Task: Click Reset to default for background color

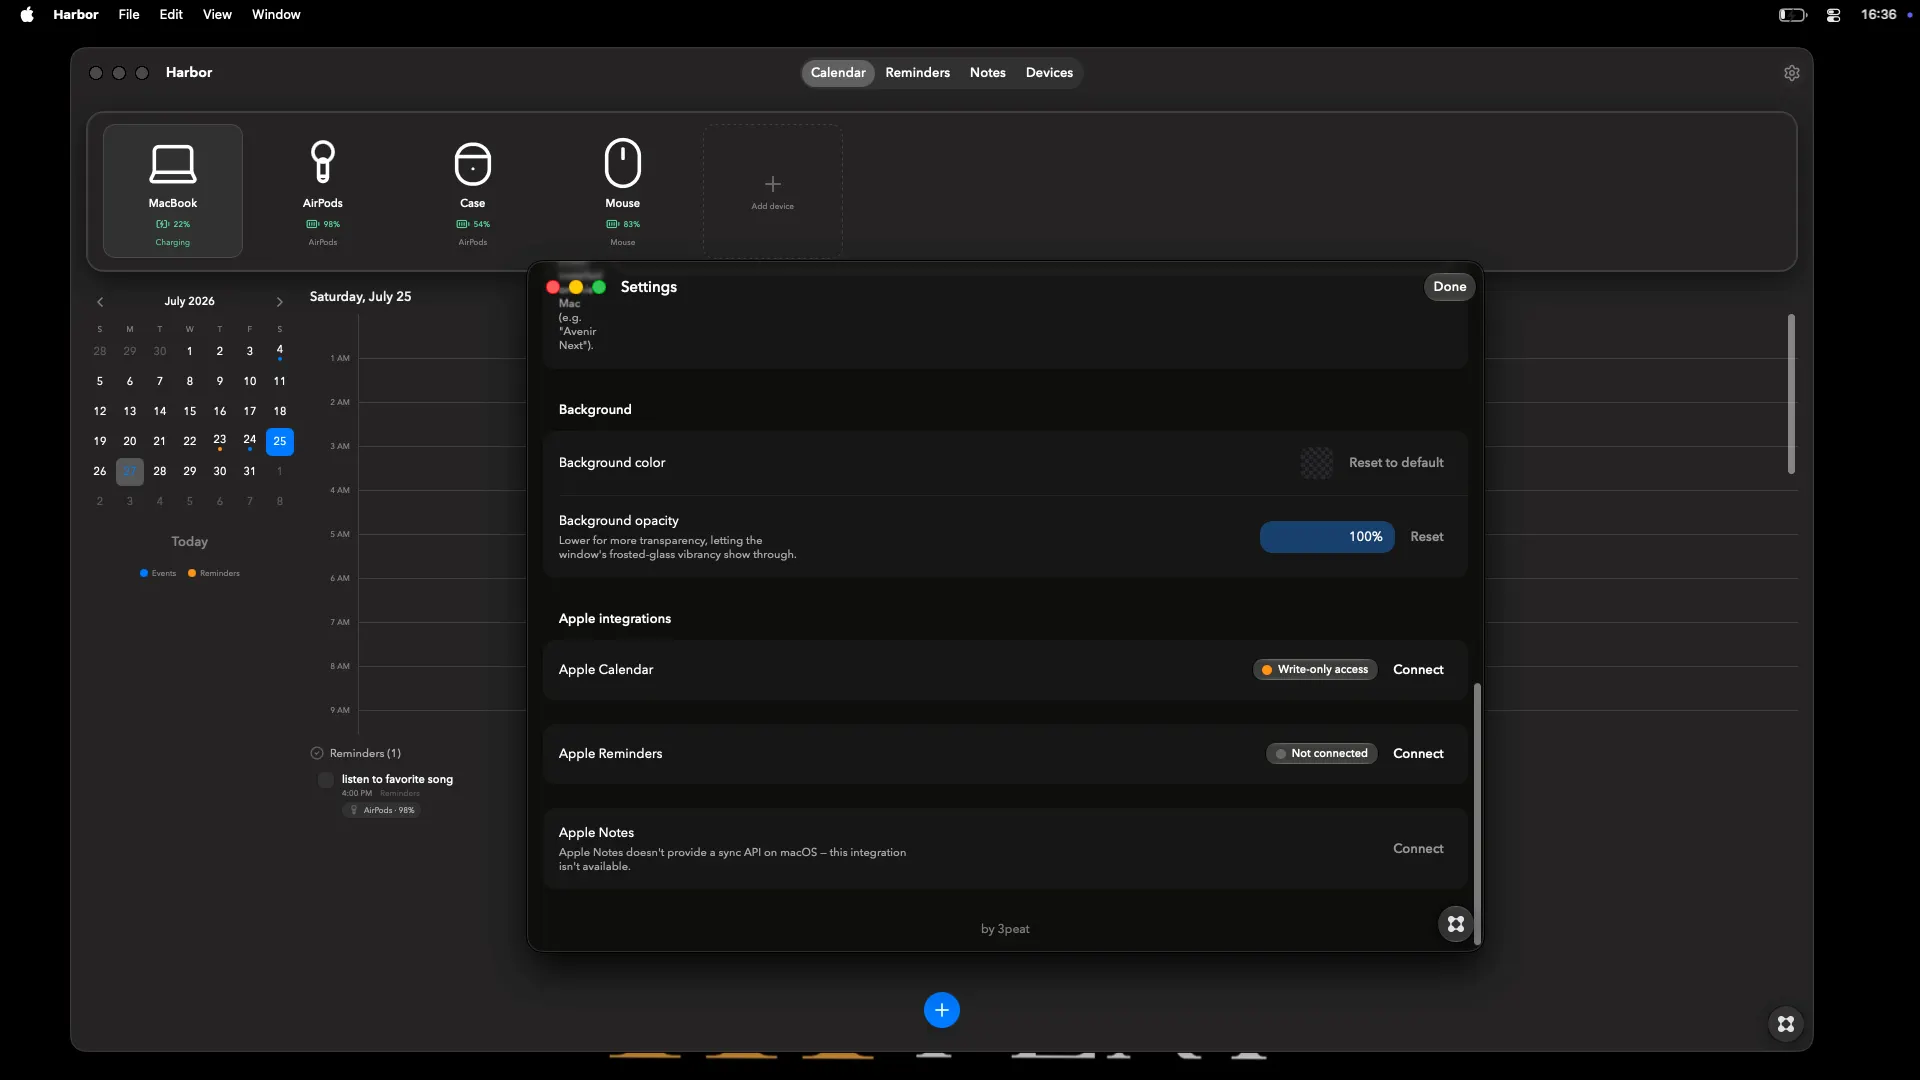Action: coord(1396,463)
